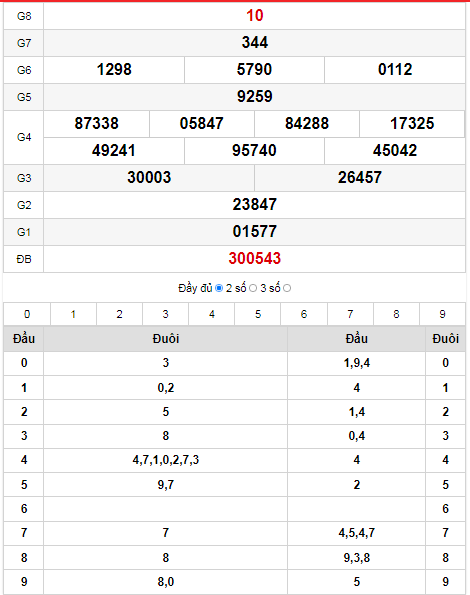Select G6 prize number 1298
Image resolution: width=470 pixels, height=595 pixels.
[x=114, y=69]
